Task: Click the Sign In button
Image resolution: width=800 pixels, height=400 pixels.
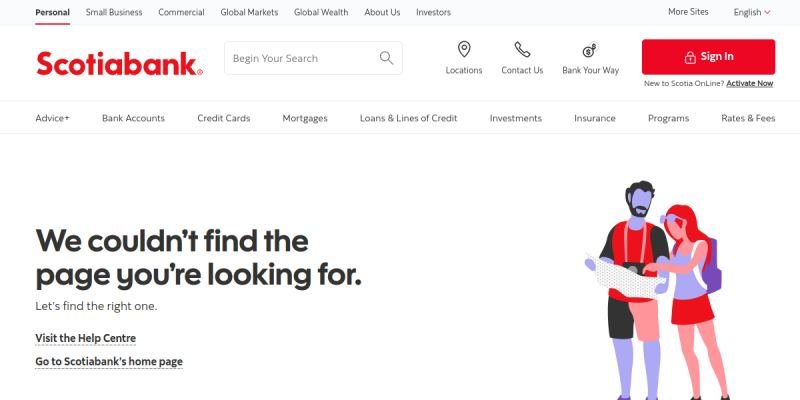Action: (x=708, y=57)
